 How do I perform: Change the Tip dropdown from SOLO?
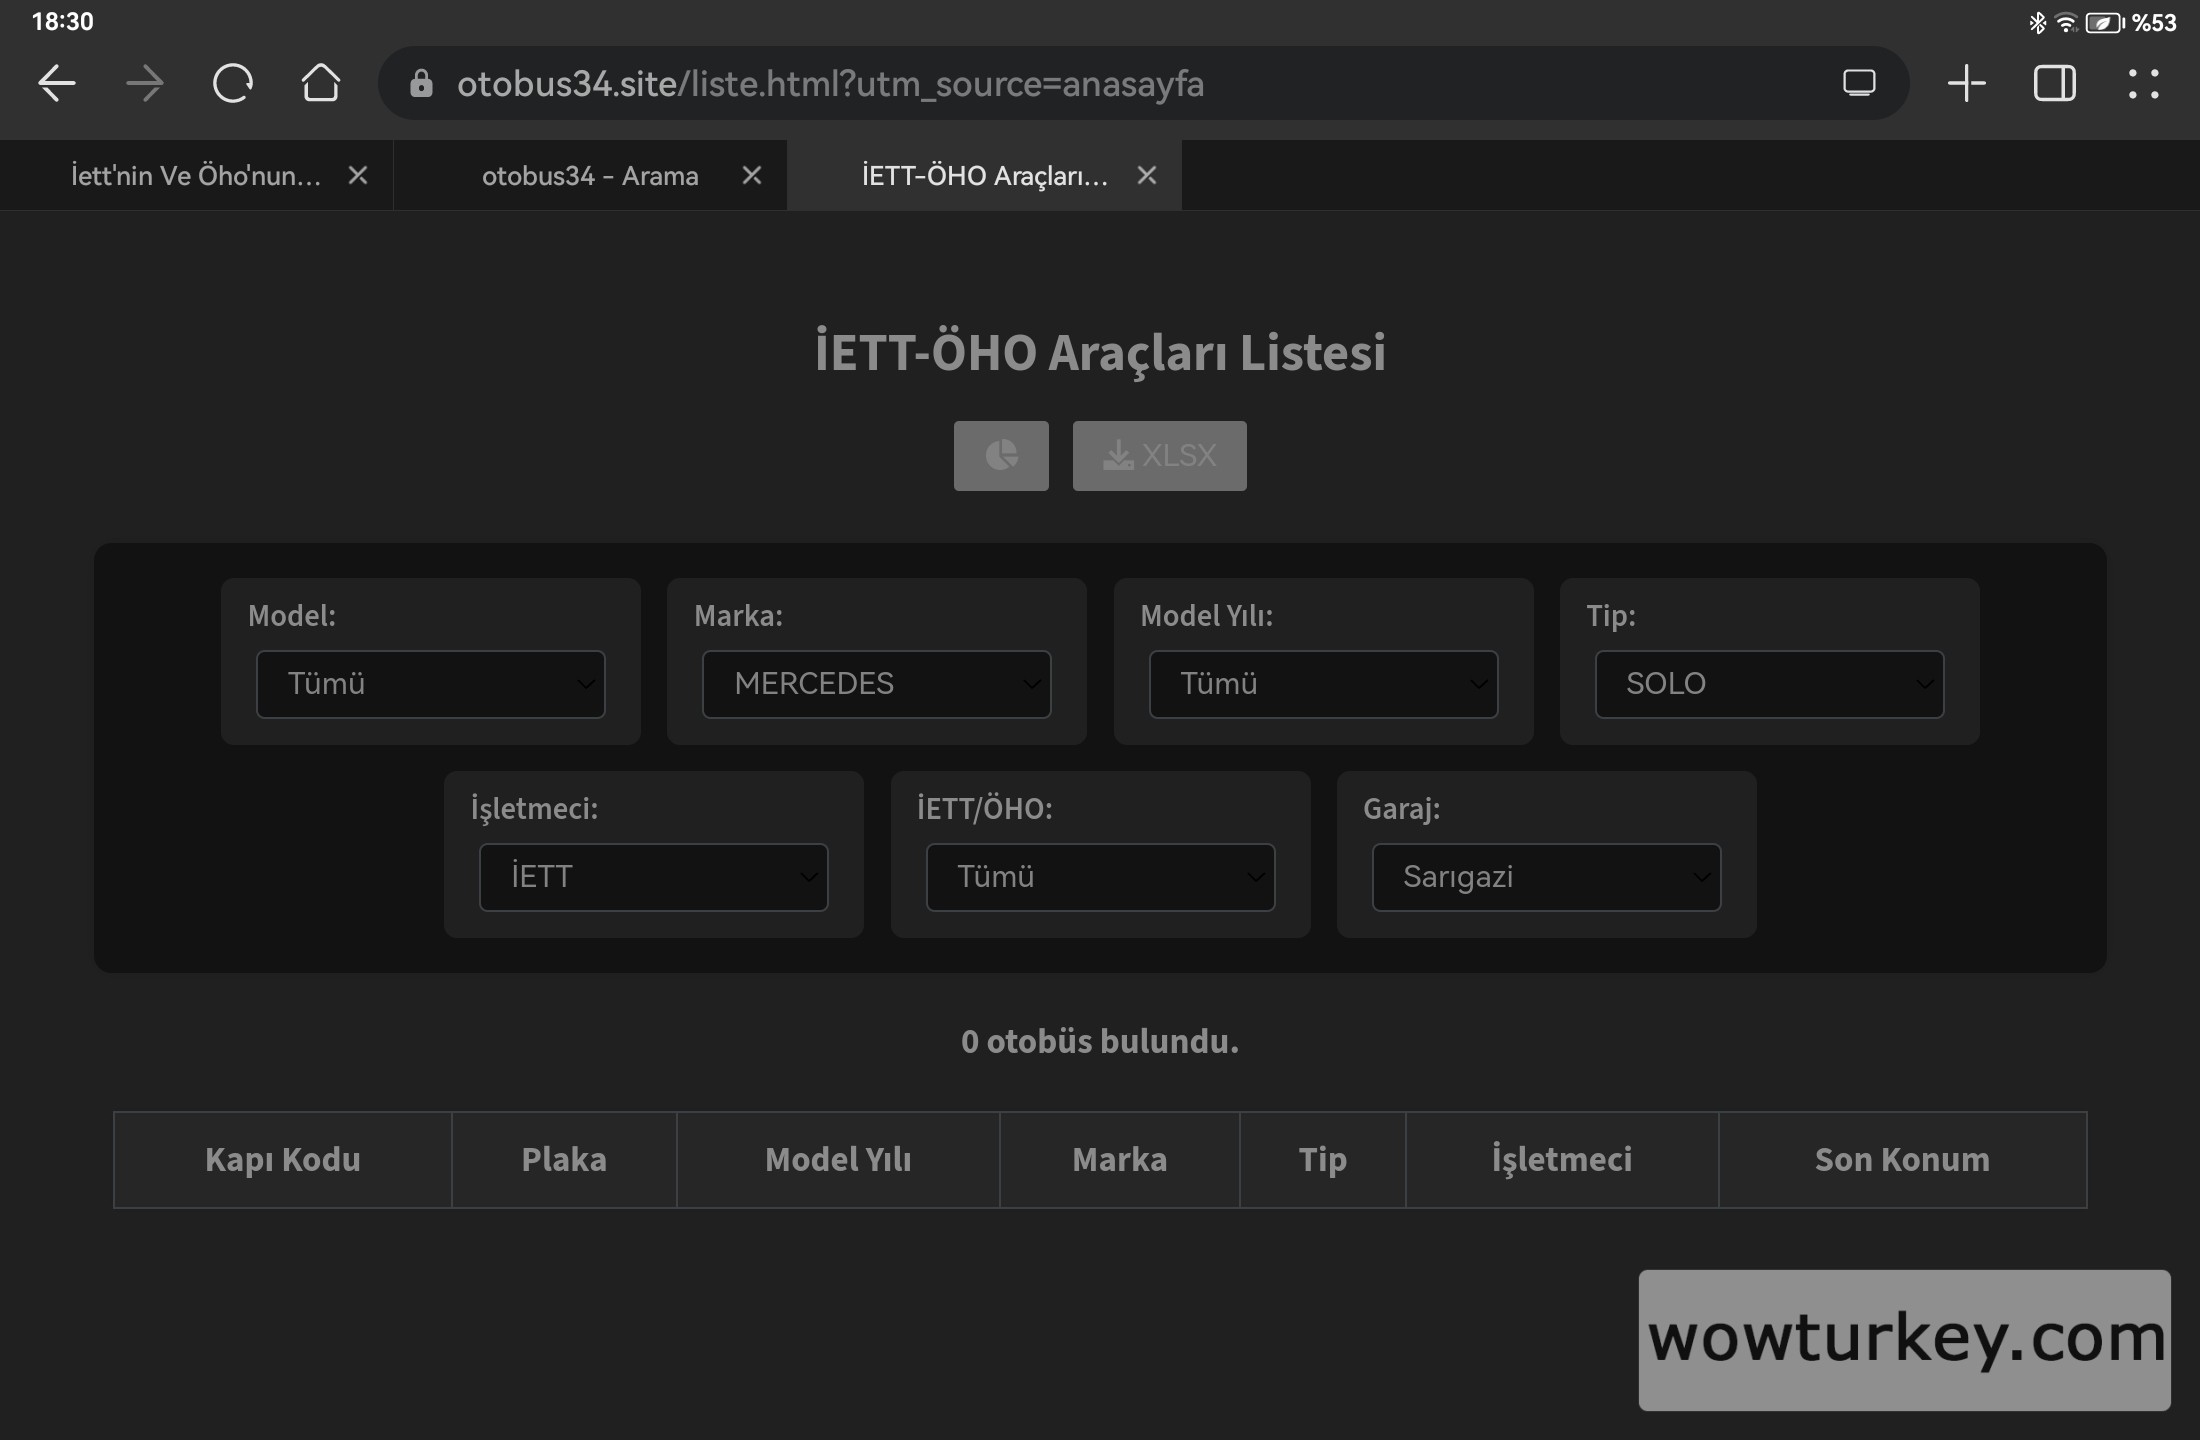pyautogui.click(x=1769, y=684)
